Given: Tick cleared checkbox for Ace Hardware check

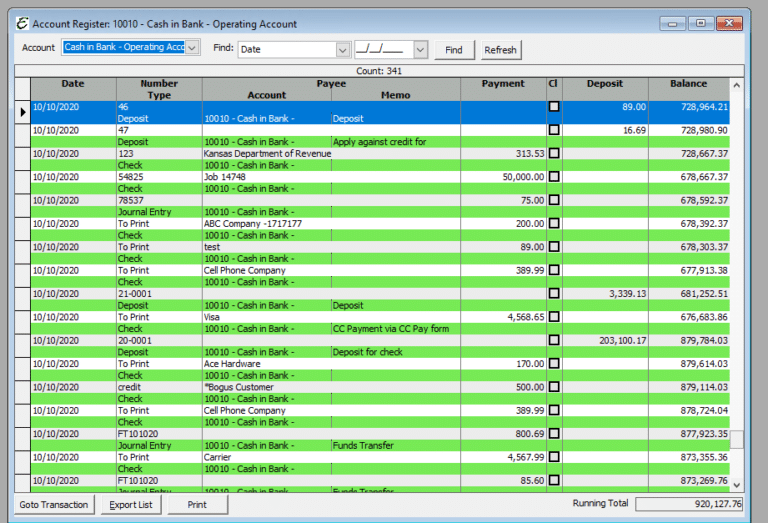Looking at the screenshot, I should coord(554,364).
